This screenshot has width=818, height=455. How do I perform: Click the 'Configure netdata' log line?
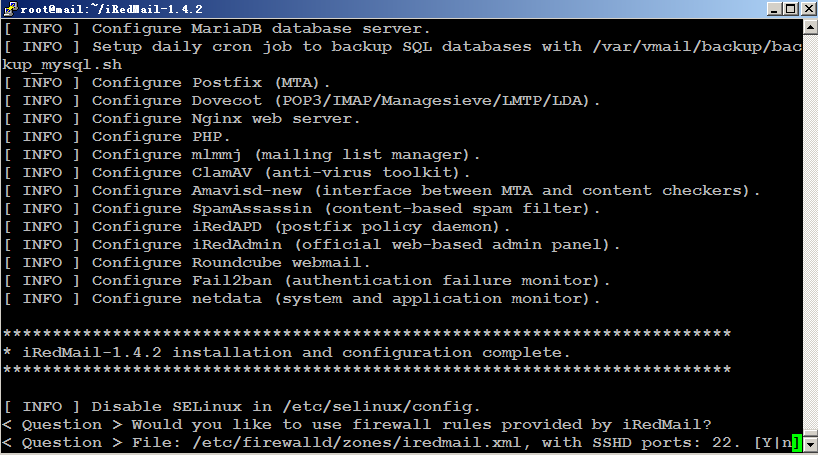302,298
